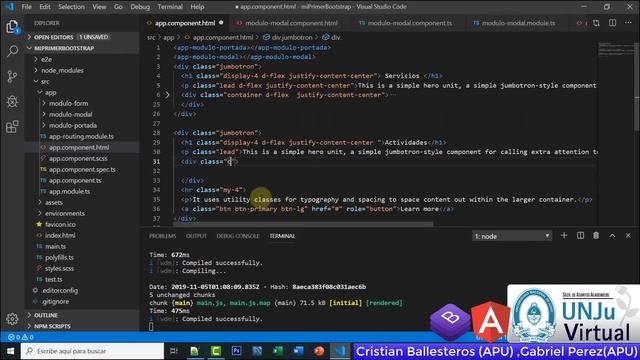The image size is (640, 360).
Task: Expand the Open Editors section
Action: [82, 37]
